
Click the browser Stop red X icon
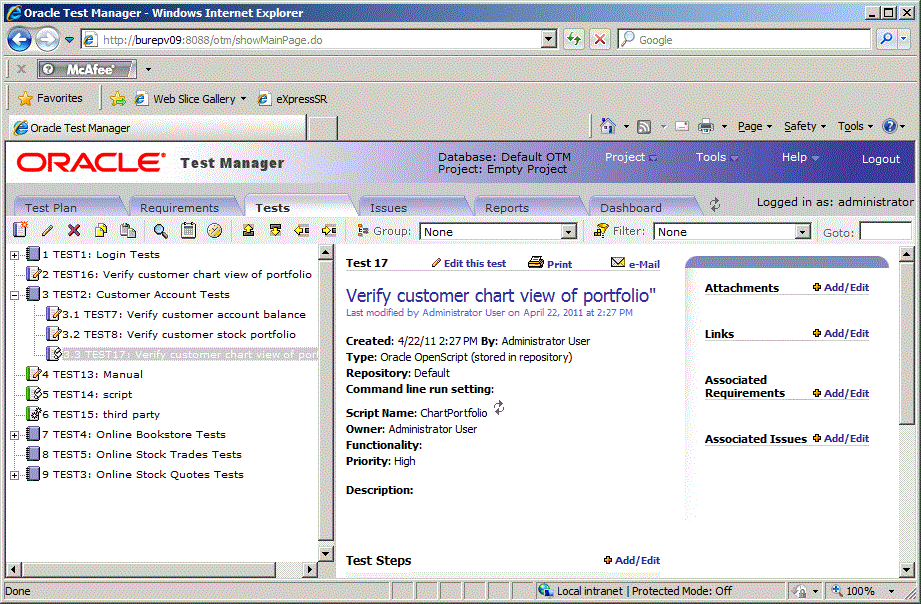tap(600, 39)
